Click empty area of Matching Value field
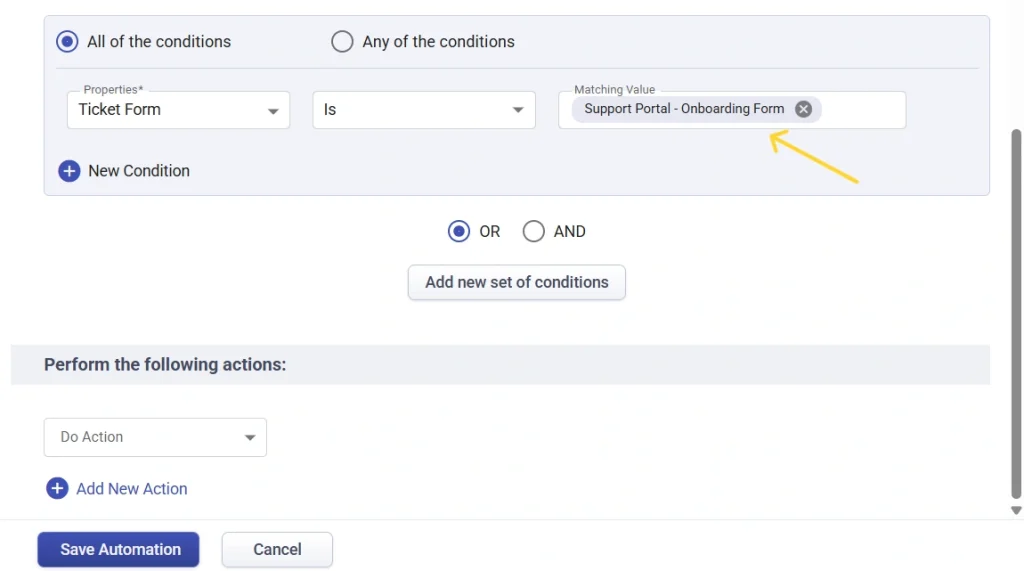The image size is (1024, 571). coord(862,110)
